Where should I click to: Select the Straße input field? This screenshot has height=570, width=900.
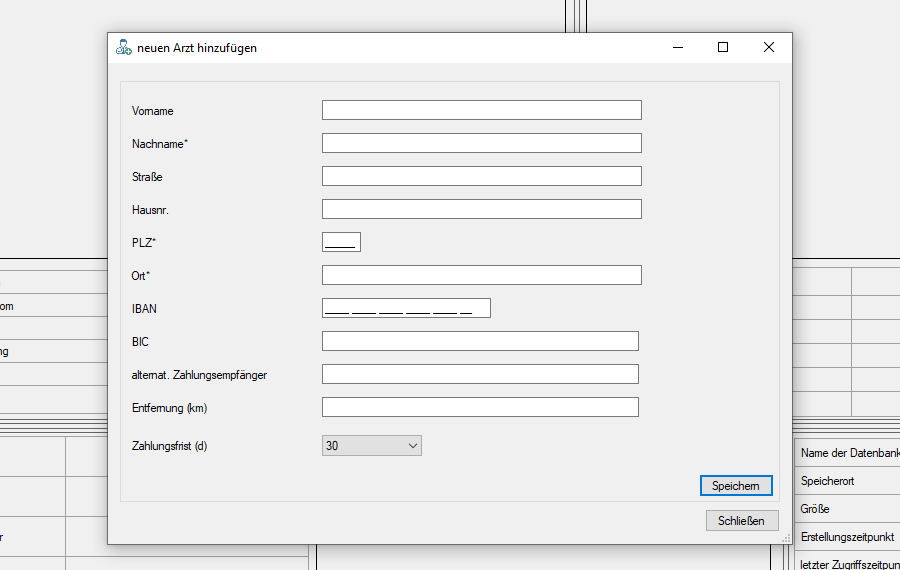[x=481, y=176]
